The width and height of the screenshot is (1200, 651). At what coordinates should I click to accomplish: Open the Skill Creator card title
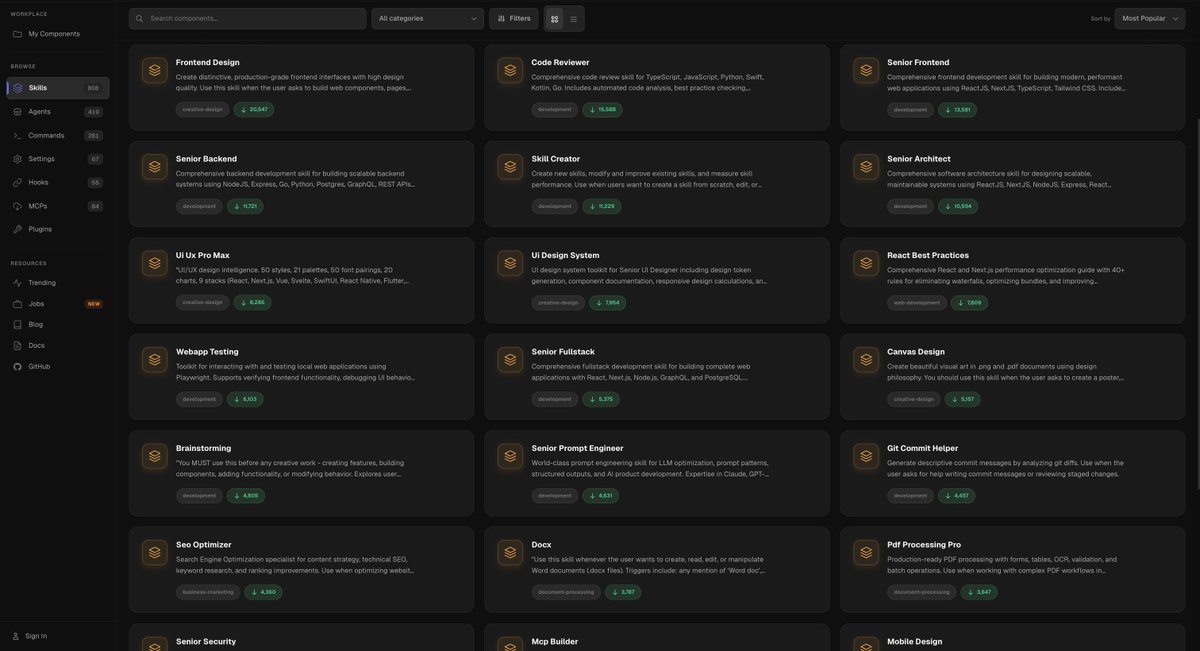click(556, 159)
